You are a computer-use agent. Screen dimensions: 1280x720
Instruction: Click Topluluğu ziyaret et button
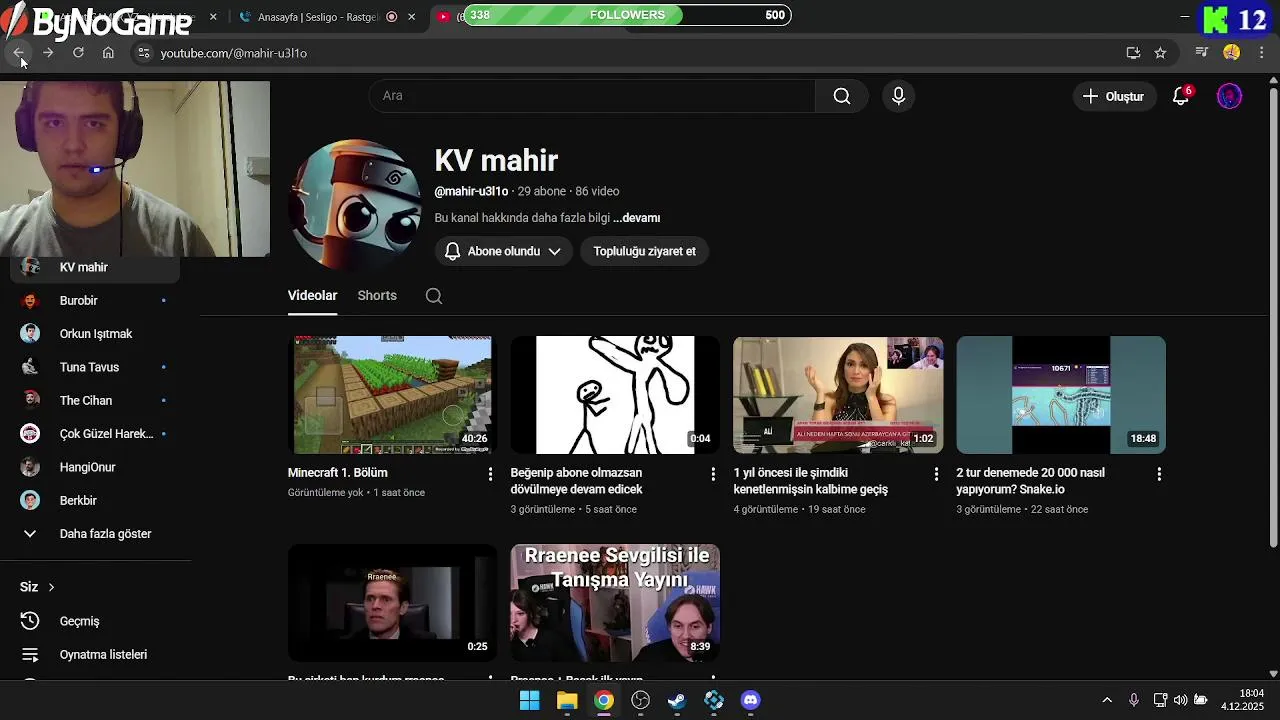point(644,251)
